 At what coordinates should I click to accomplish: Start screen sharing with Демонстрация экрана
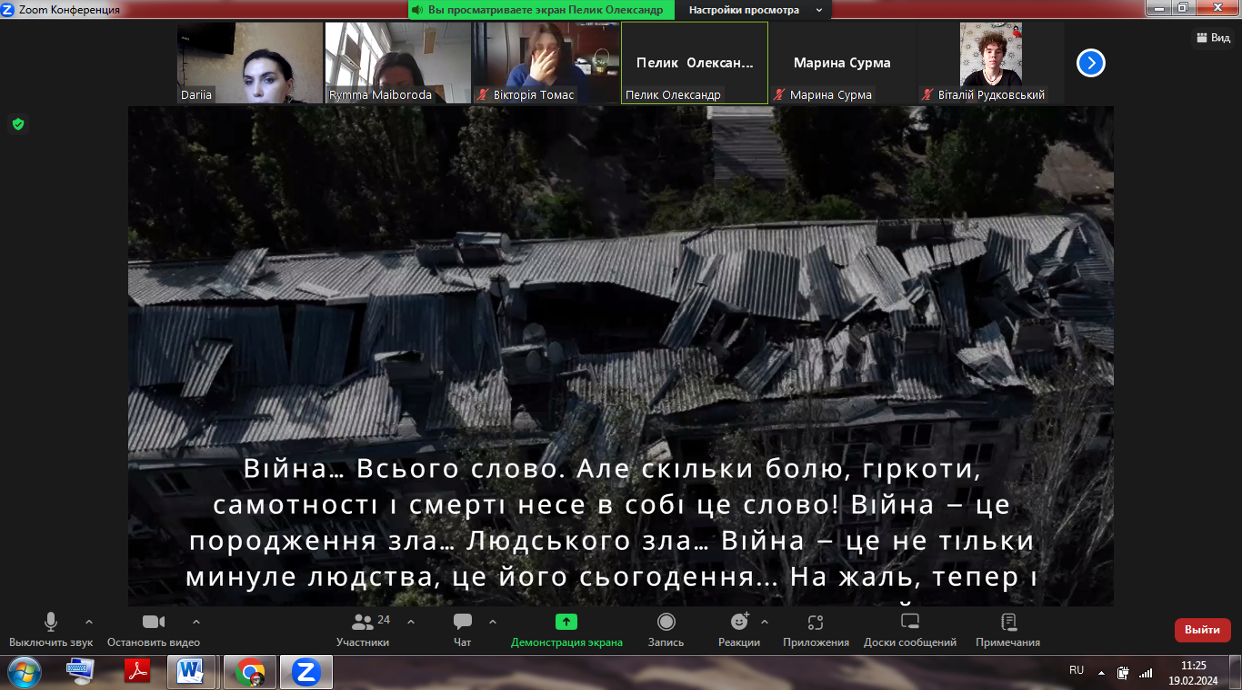(x=566, y=629)
